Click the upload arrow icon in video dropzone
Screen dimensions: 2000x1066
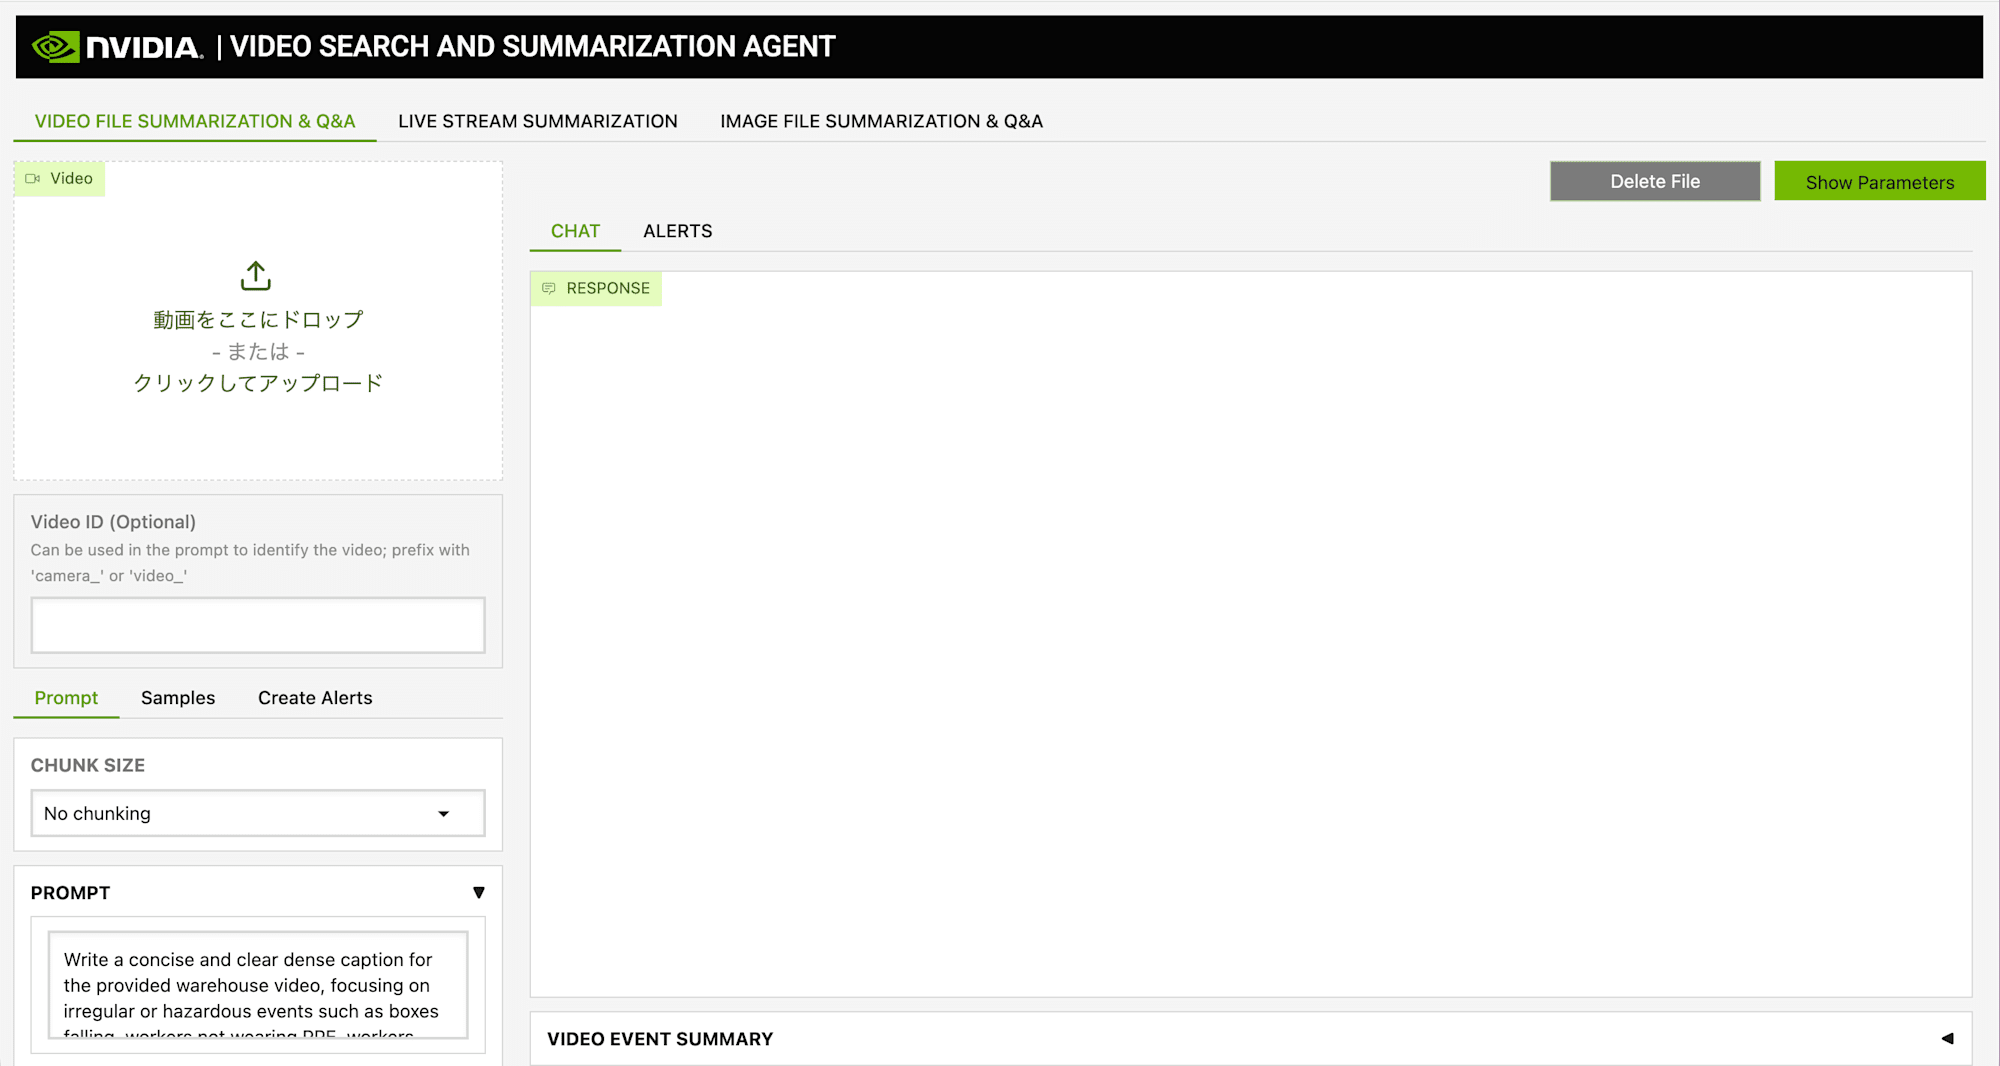point(256,276)
